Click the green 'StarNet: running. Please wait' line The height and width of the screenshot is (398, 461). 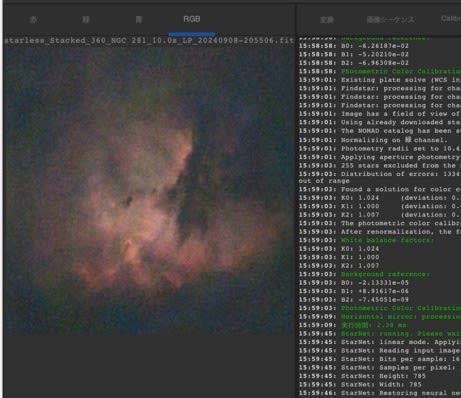click(x=380, y=334)
